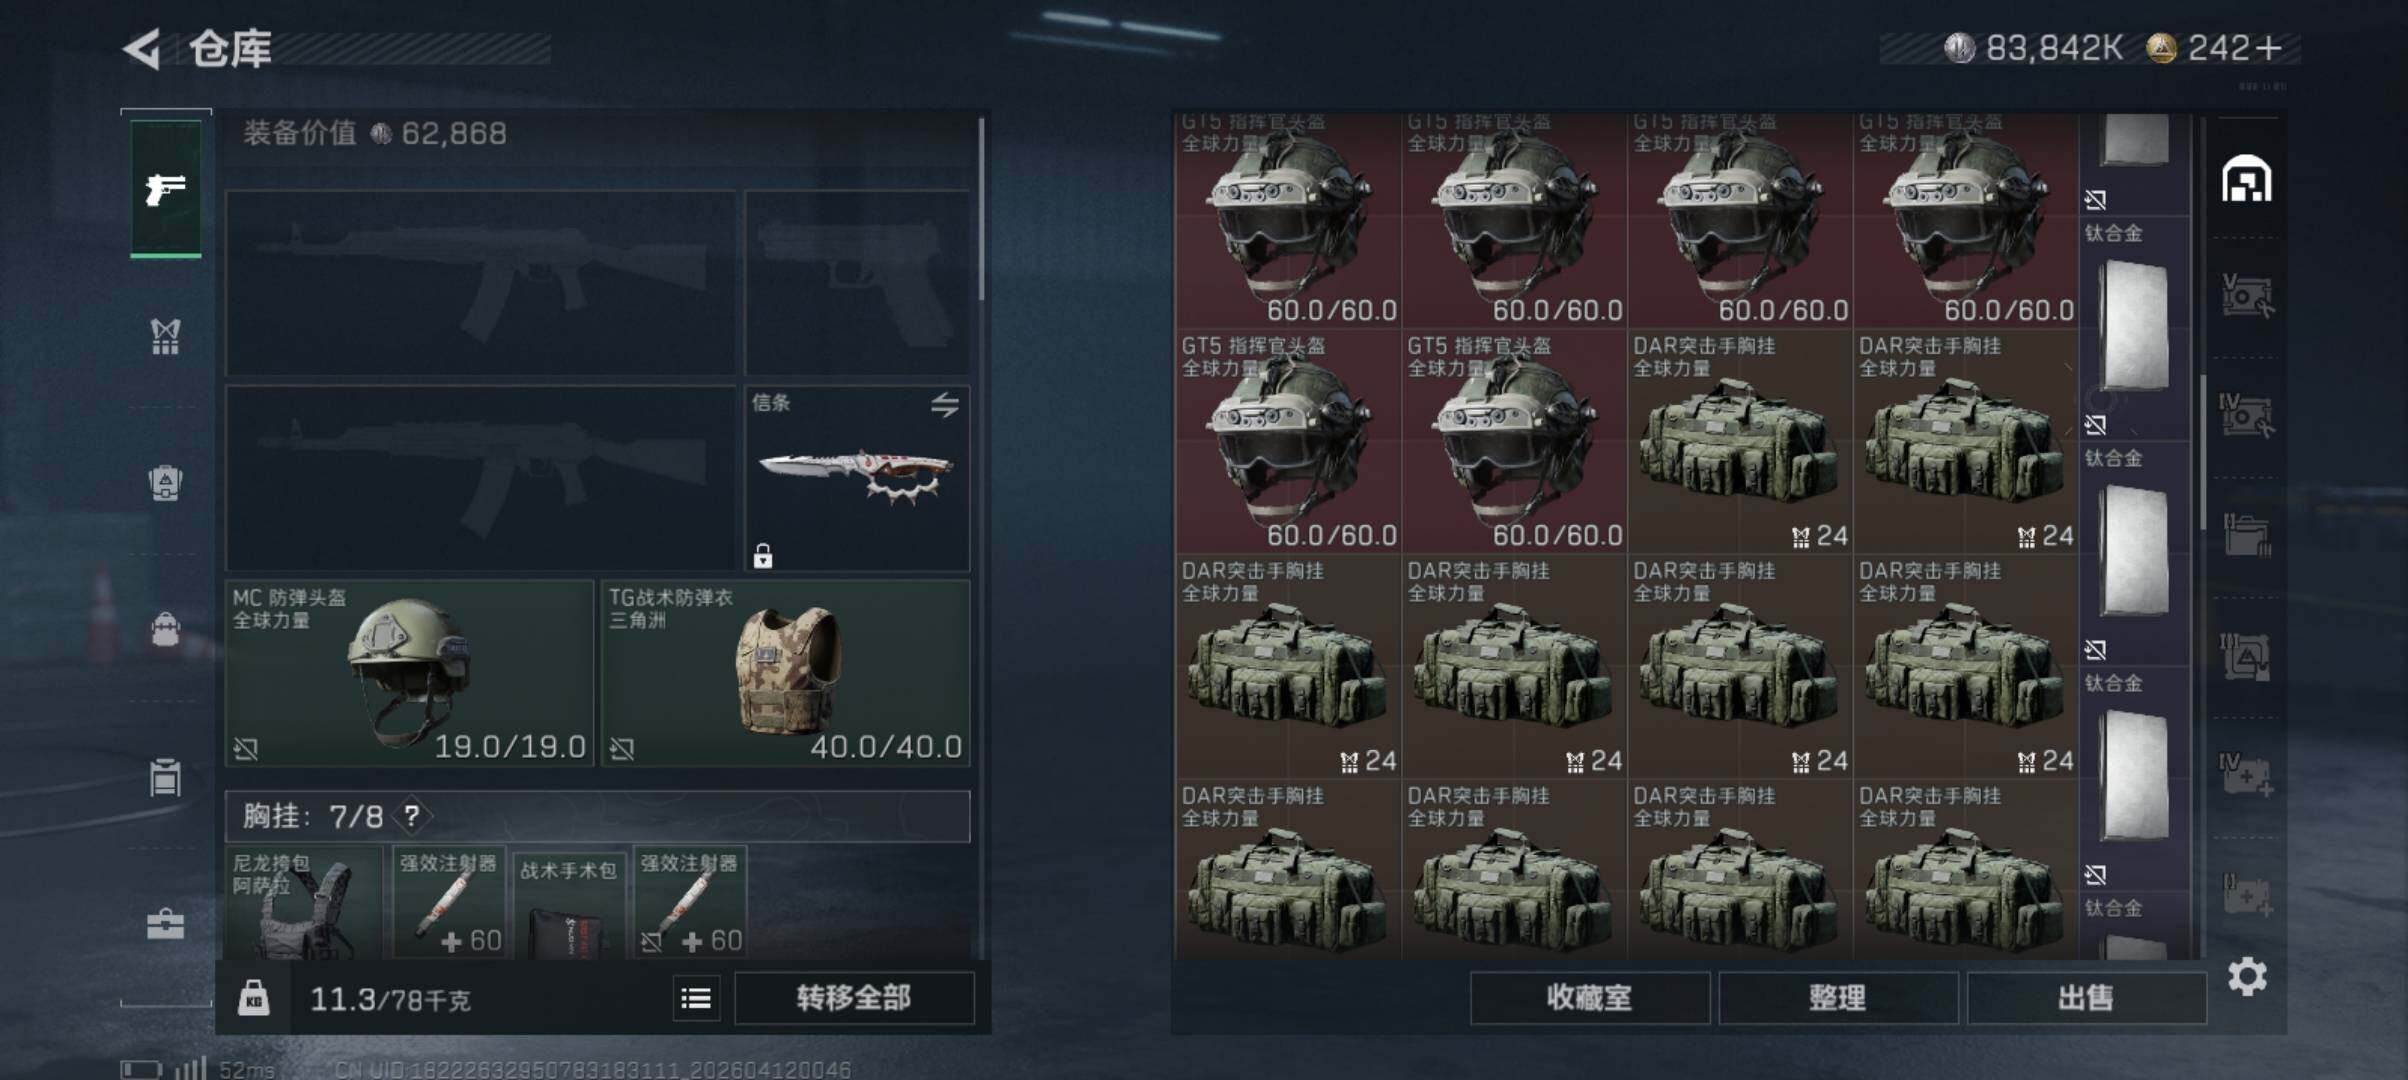Go back using the arrow beside 仓库
The height and width of the screenshot is (1080, 2408).
pos(143,48)
